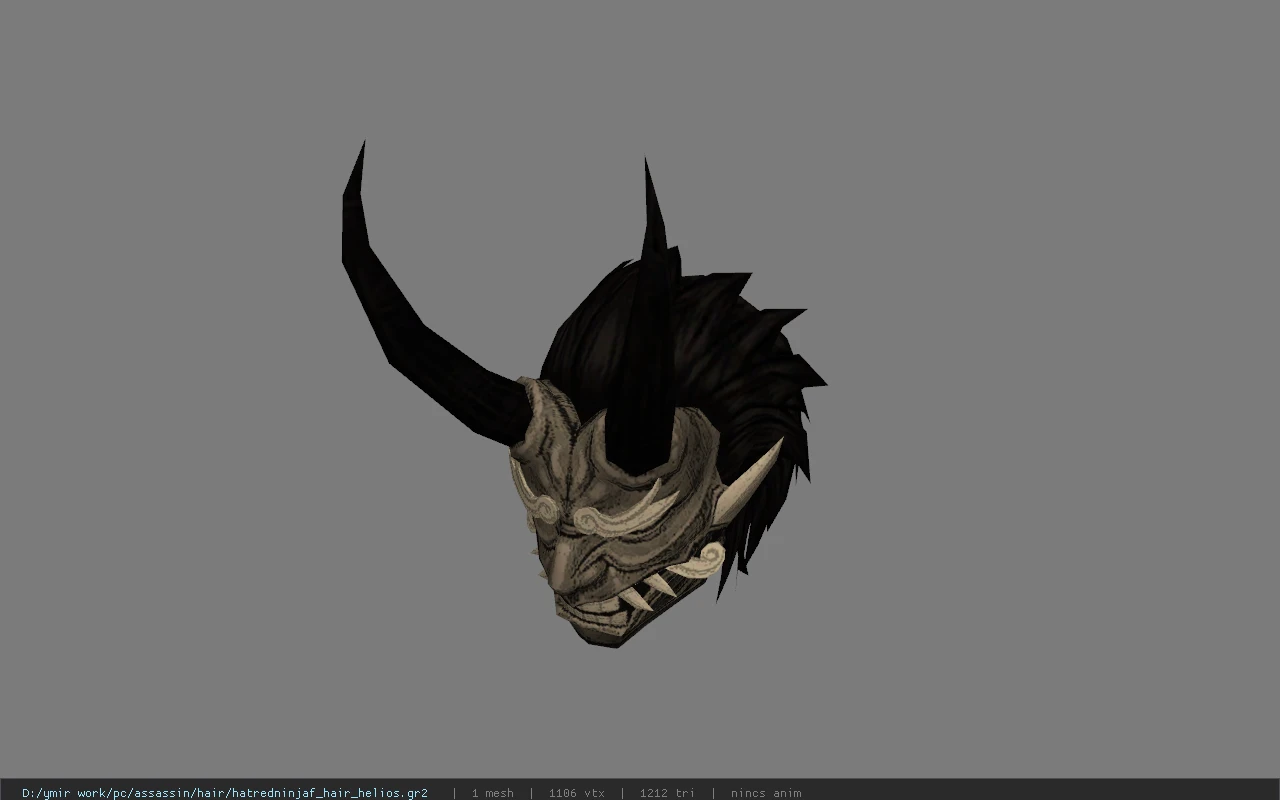Click the '1212 tri' triangle count
The width and height of the screenshot is (1280, 800).
667,793
